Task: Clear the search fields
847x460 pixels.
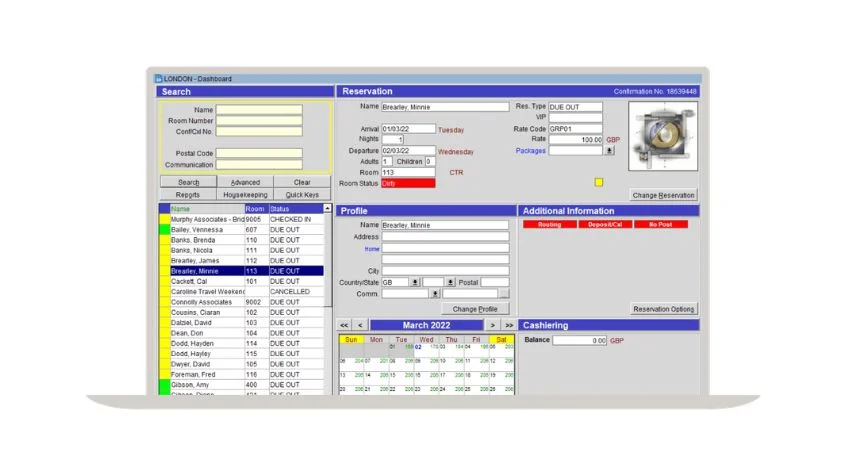Action: tap(302, 182)
